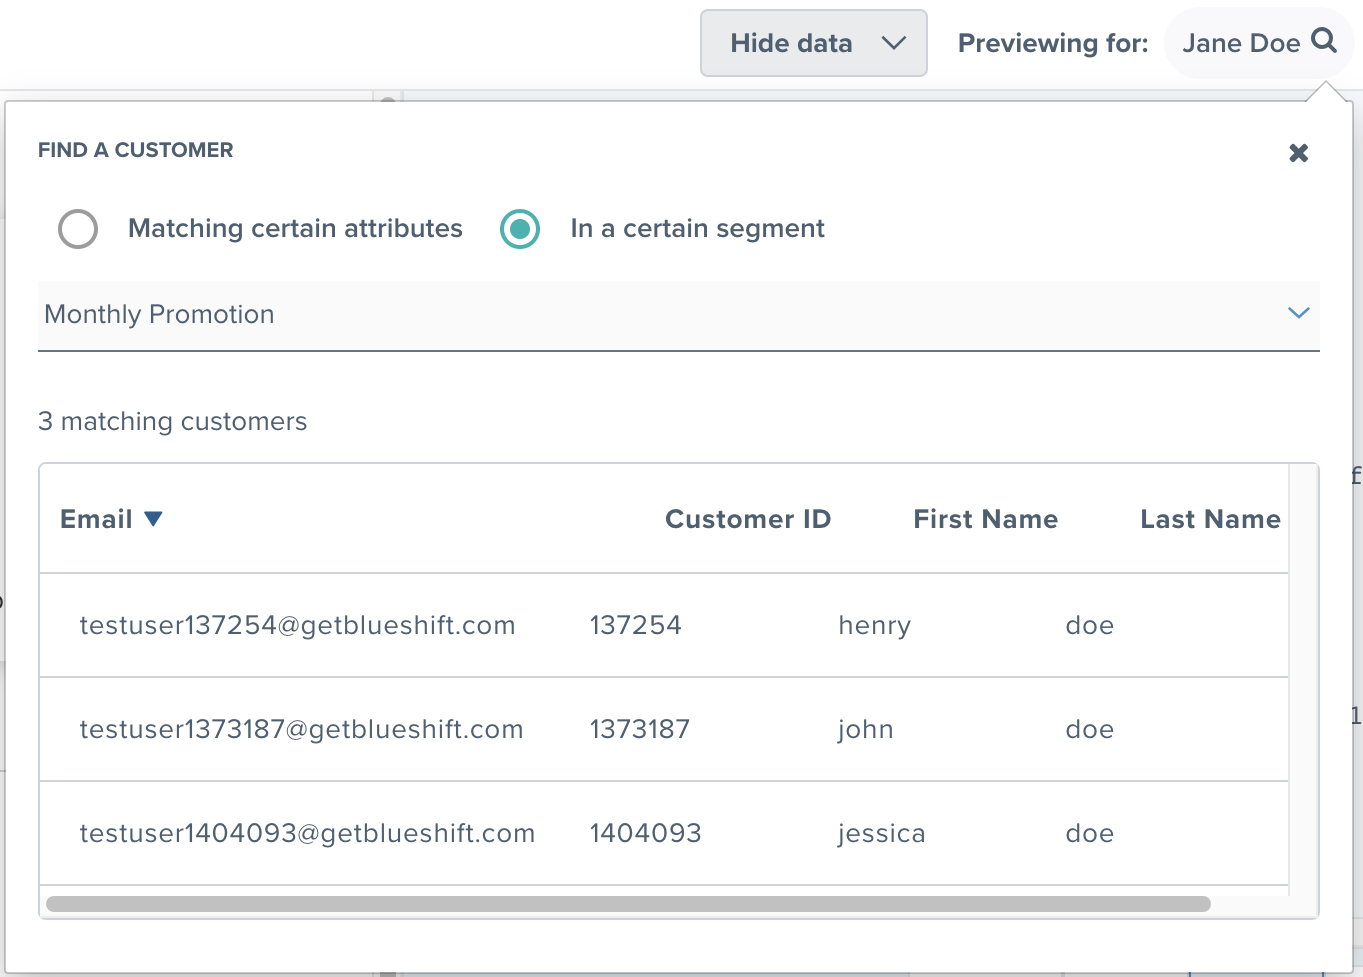Select In a certain segment radio button
This screenshot has height=977, width=1363.
click(x=520, y=229)
